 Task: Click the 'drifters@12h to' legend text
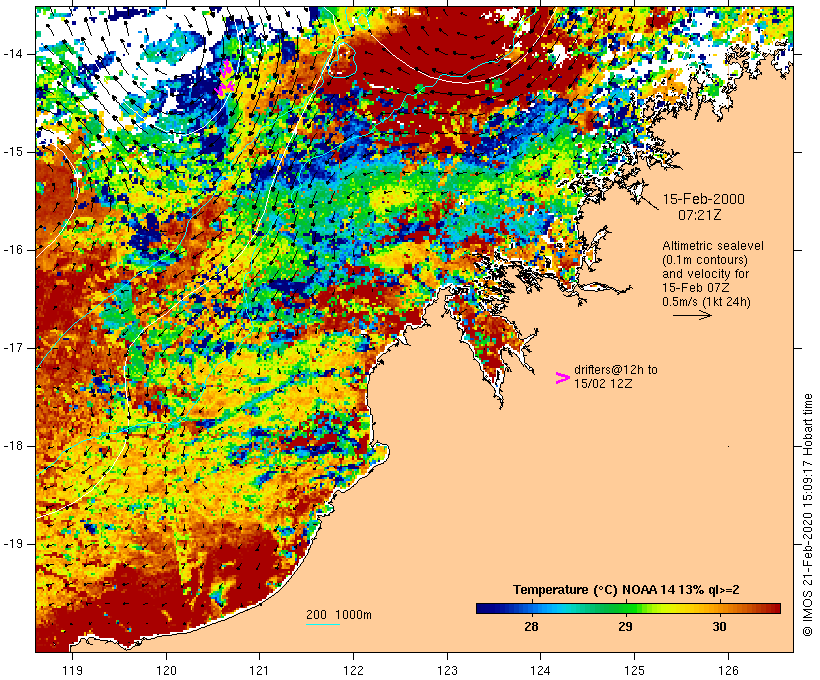(x=616, y=370)
